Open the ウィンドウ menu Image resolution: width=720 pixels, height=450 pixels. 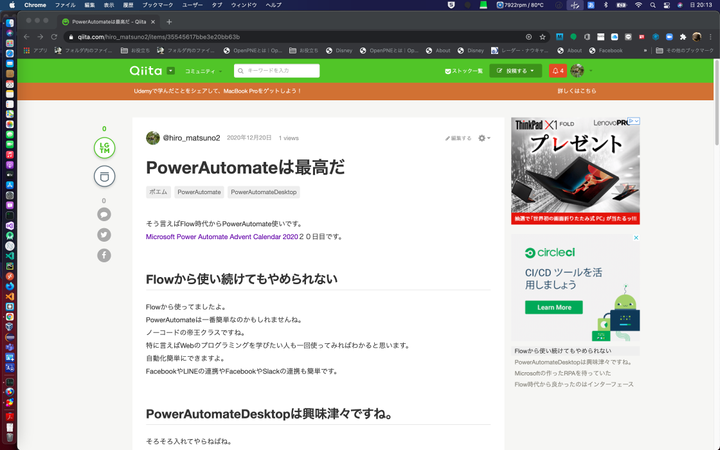pos(244,5)
